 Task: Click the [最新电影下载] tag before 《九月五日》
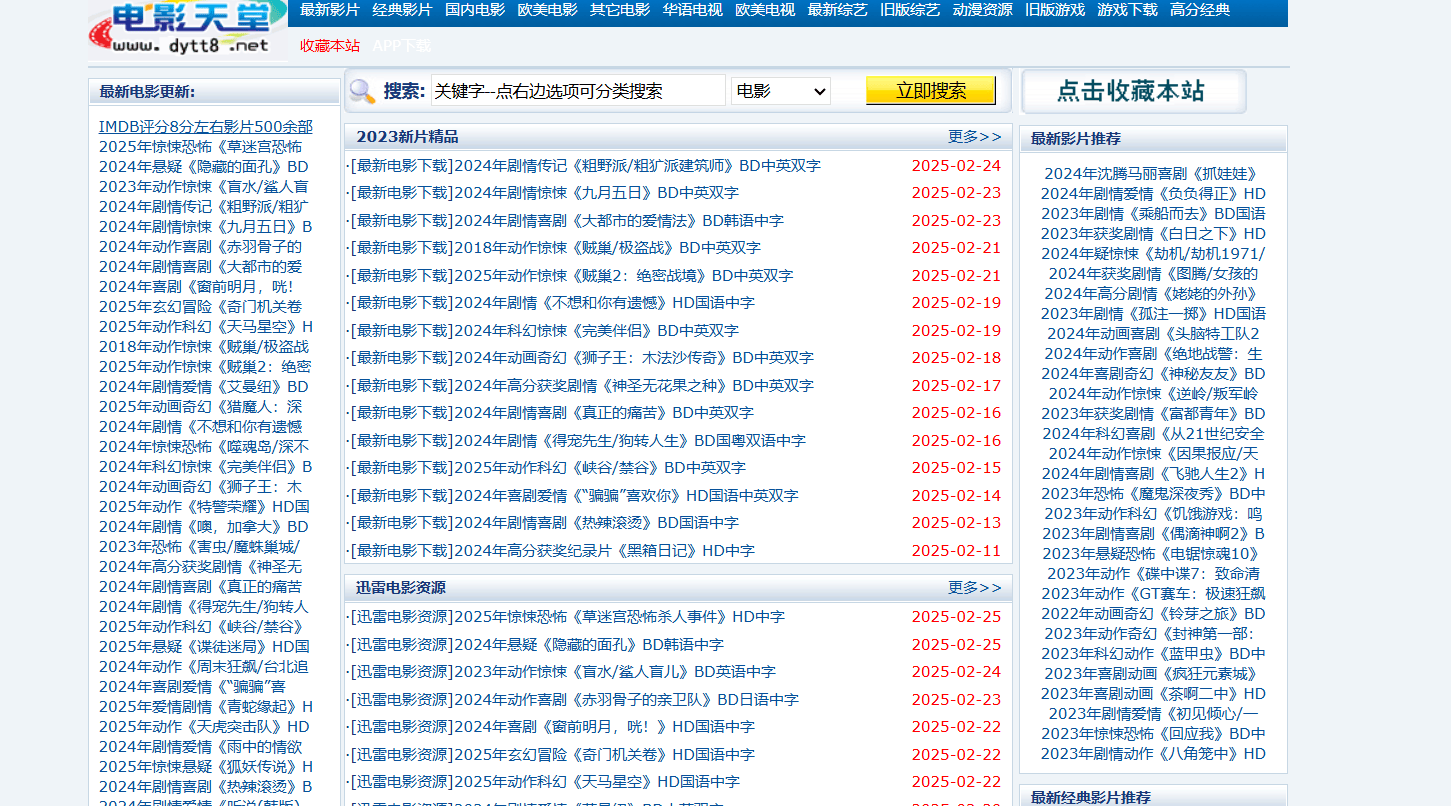click(402, 193)
